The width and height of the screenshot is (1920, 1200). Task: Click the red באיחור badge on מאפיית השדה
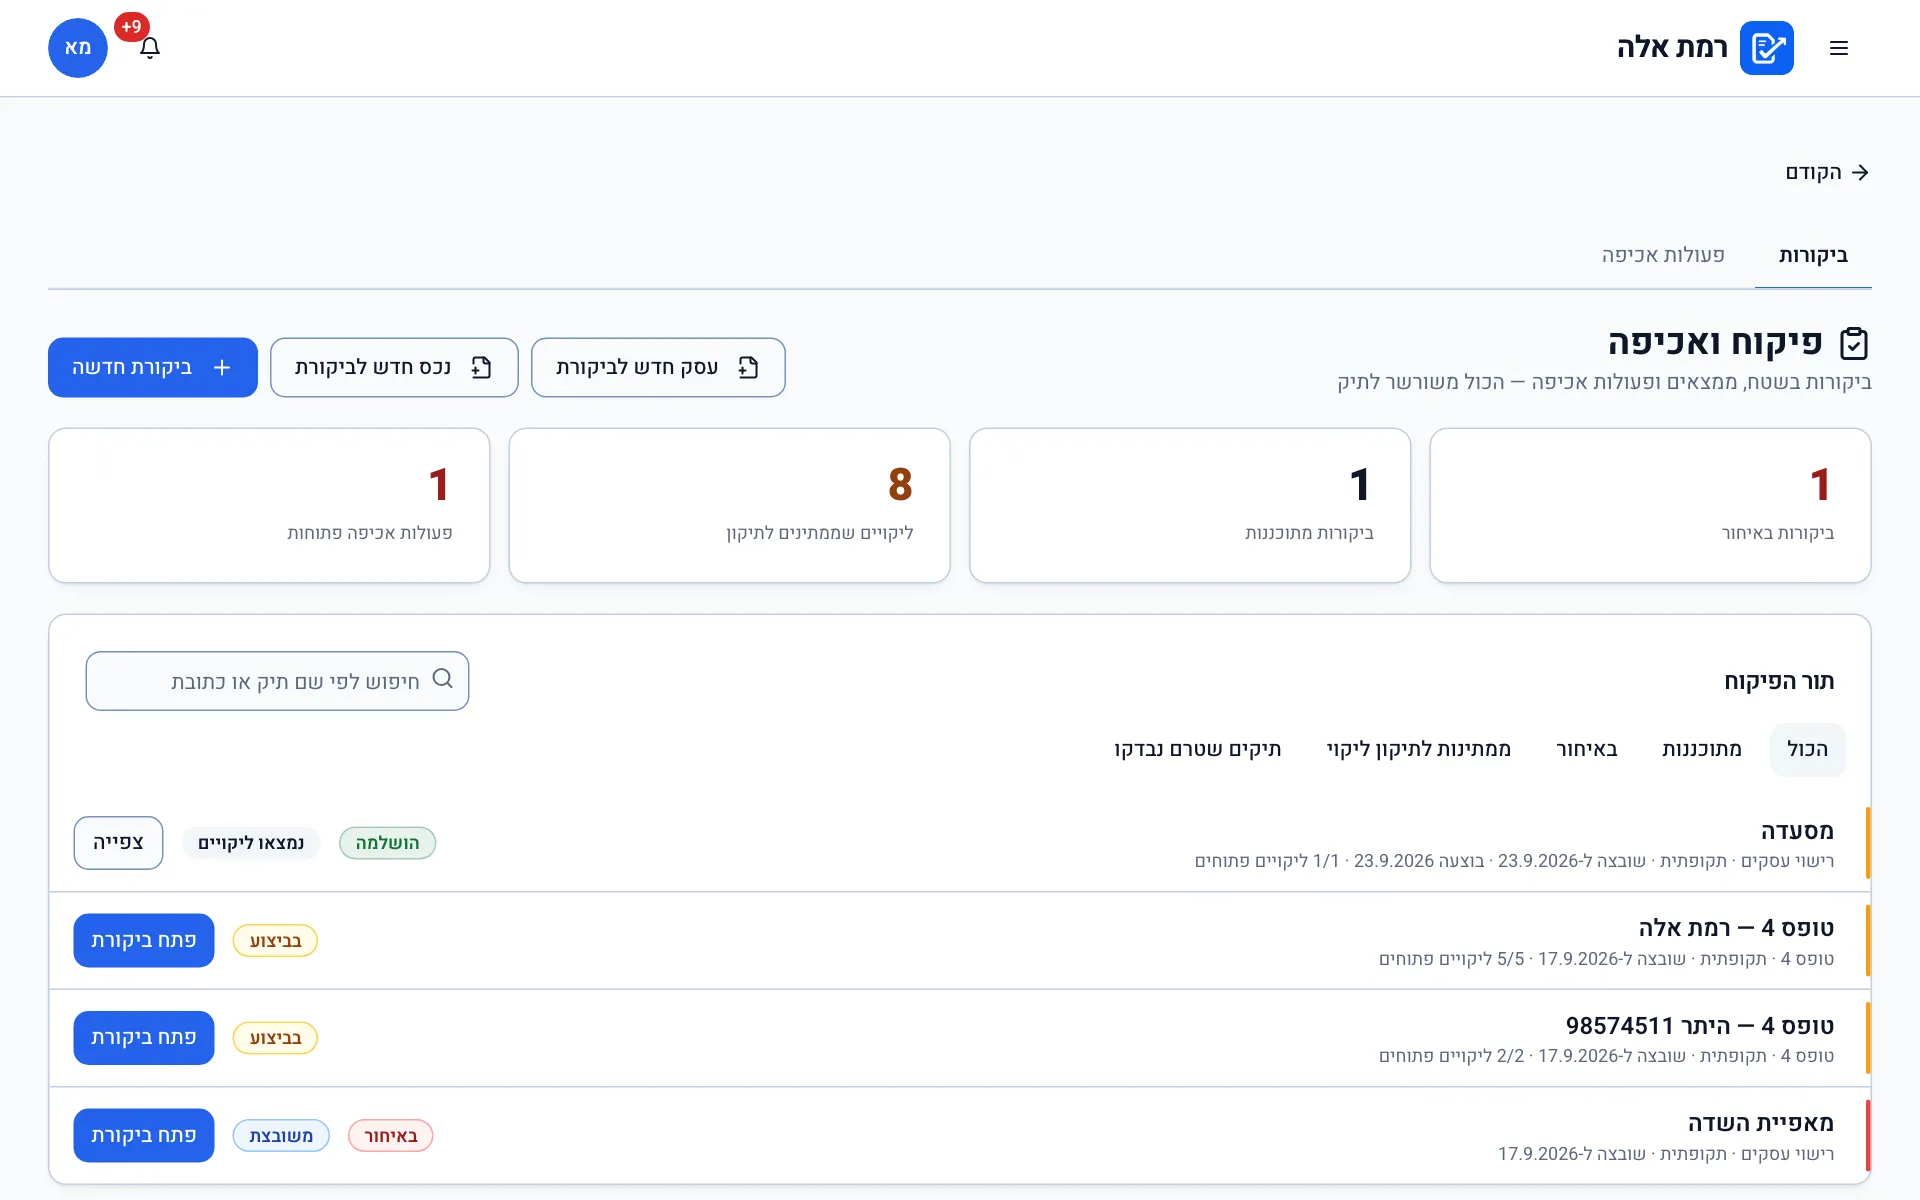(391, 1136)
